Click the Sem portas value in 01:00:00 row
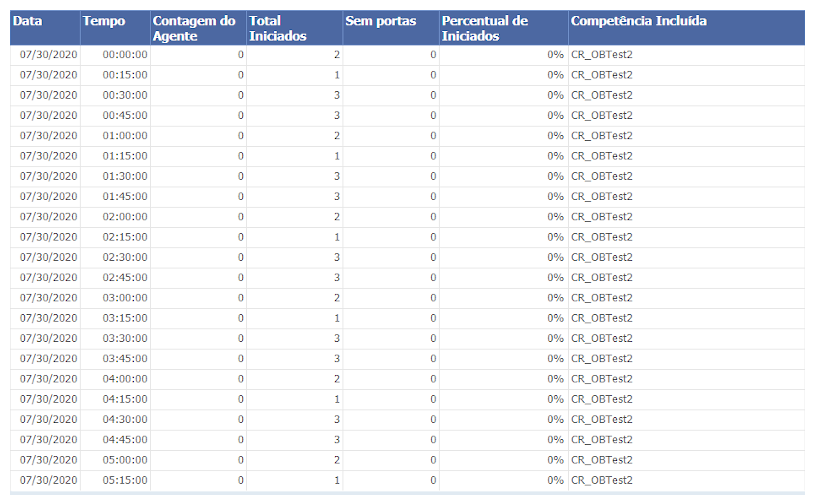Image resolution: width=816 pixels, height=499 pixels. pyautogui.click(x=391, y=136)
